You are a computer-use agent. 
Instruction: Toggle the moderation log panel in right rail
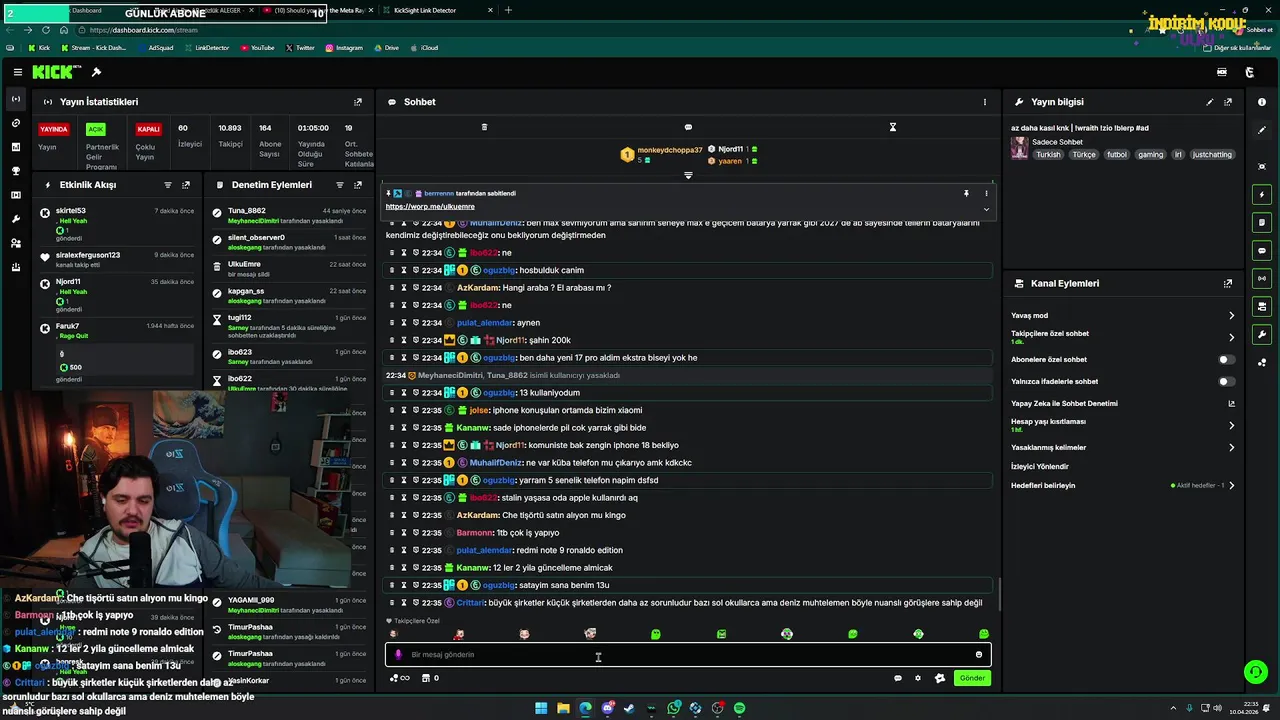(x=1262, y=222)
